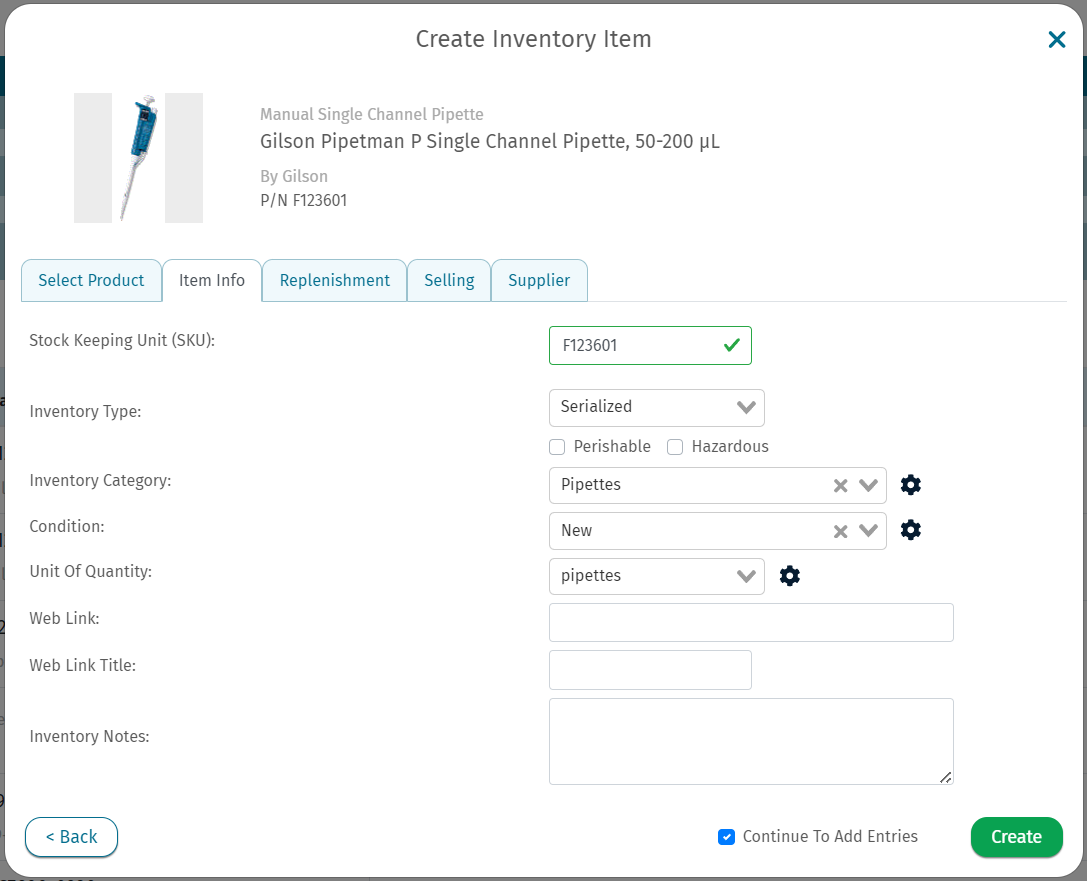Open the Replenishment tab

click(334, 280)
